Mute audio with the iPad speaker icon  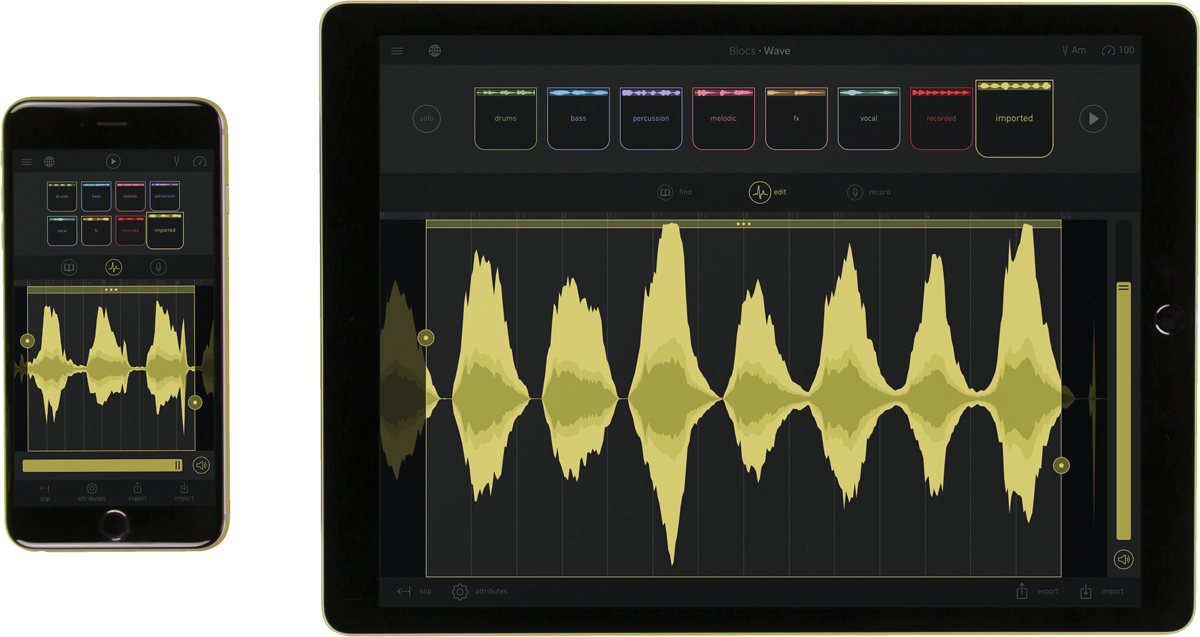click(x=1124, y=560)
